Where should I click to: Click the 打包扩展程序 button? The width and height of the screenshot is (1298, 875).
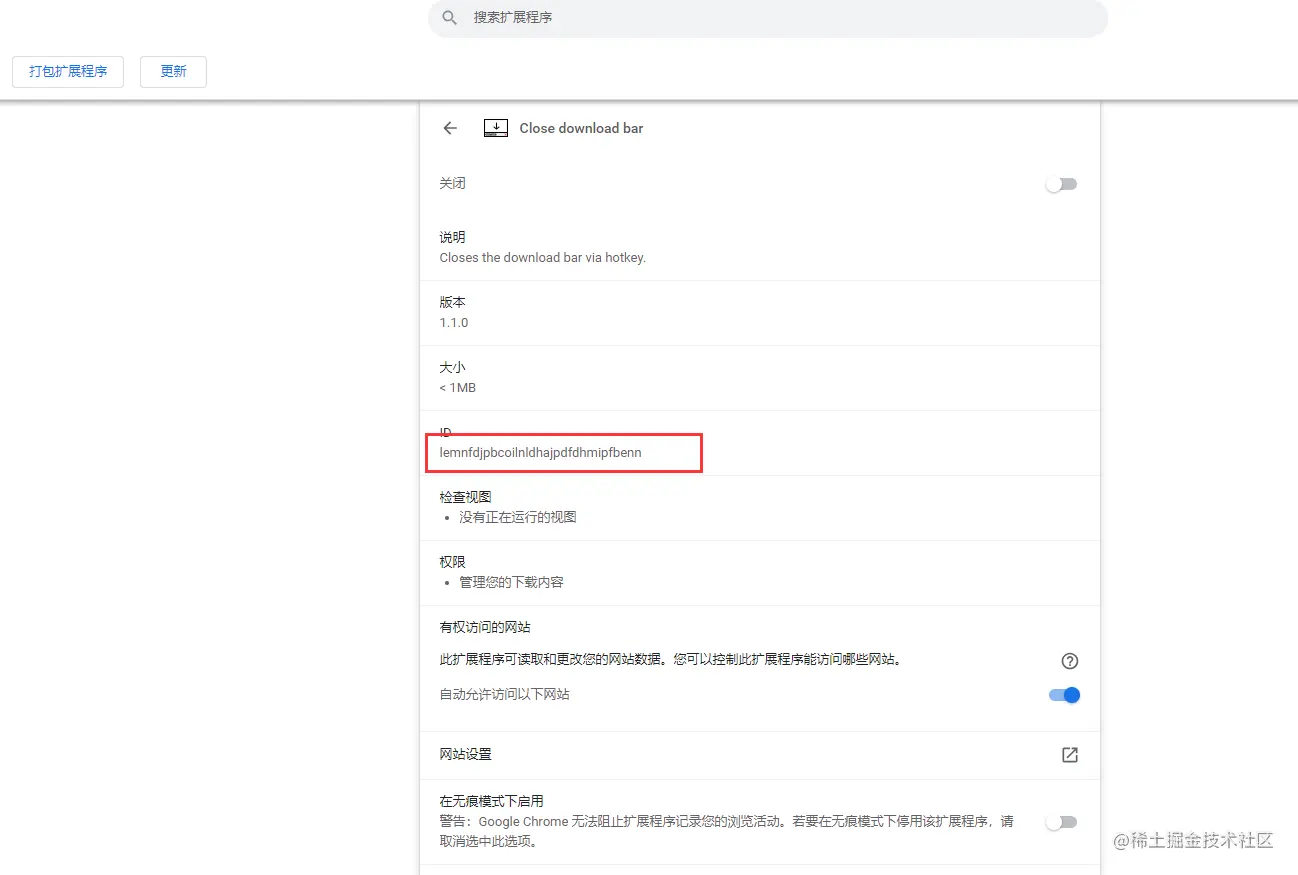coord(67,72)
